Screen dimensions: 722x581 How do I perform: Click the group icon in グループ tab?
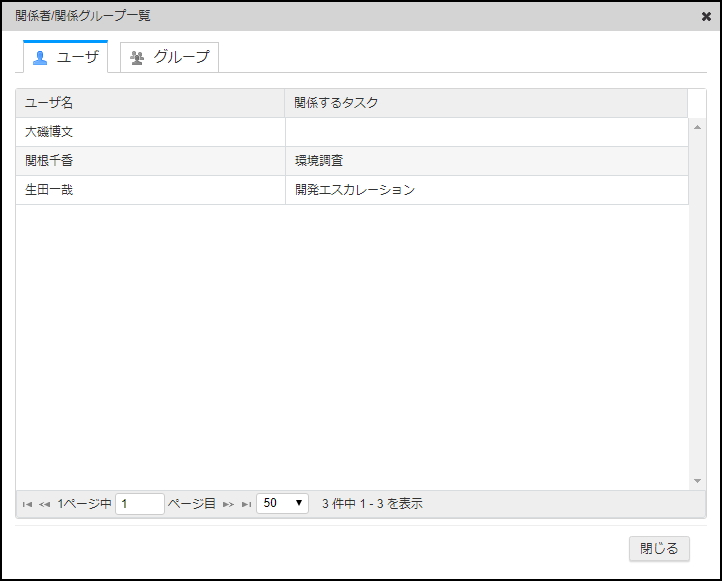pos(137,58)
